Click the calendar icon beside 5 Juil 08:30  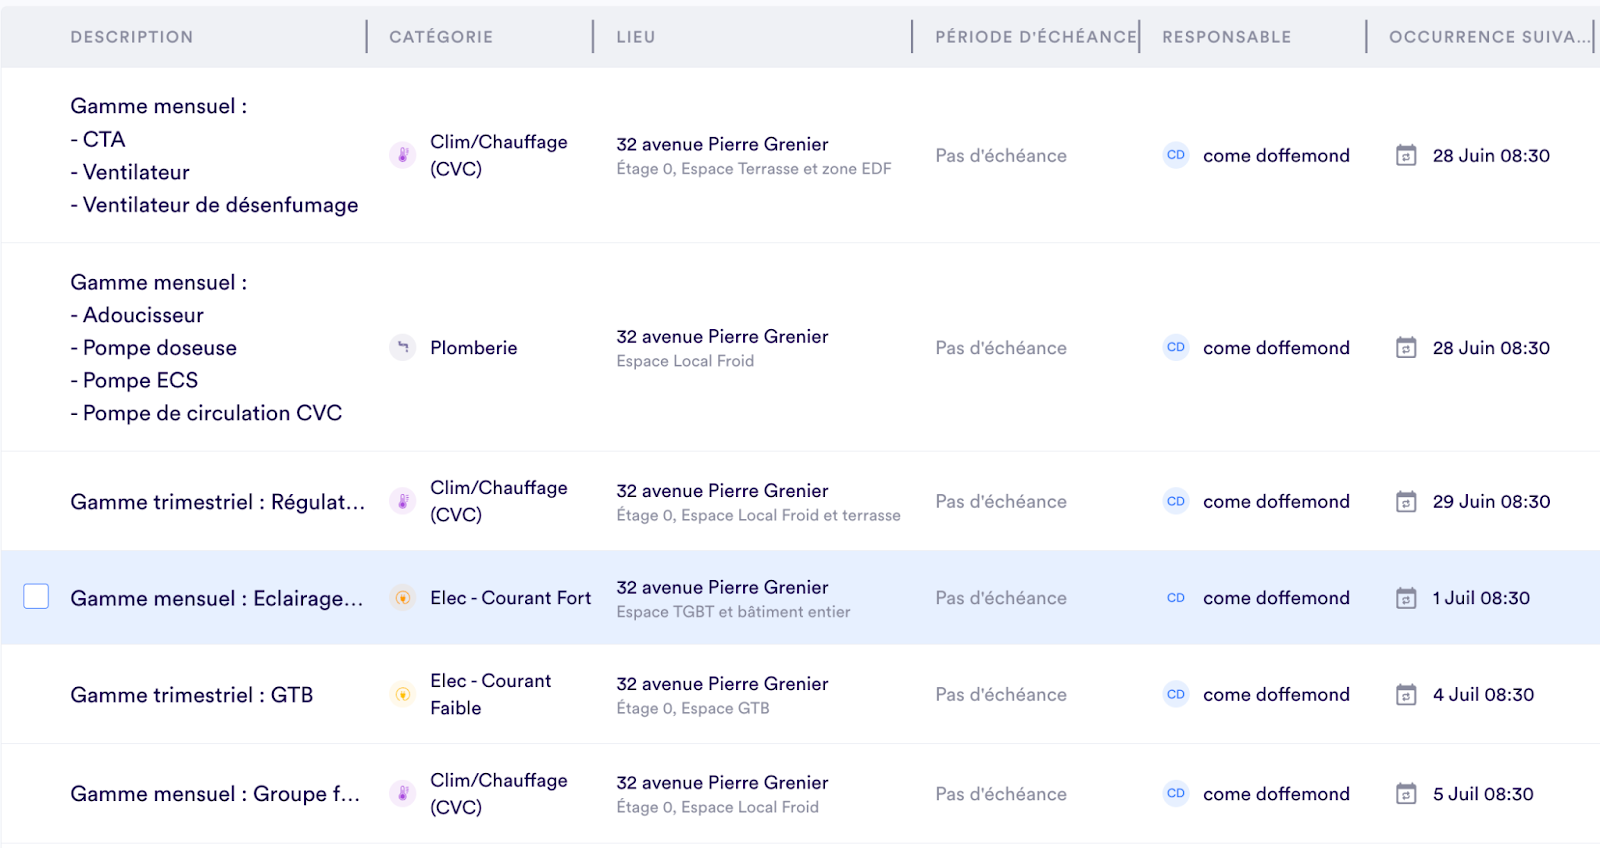tap(1406, 794)
